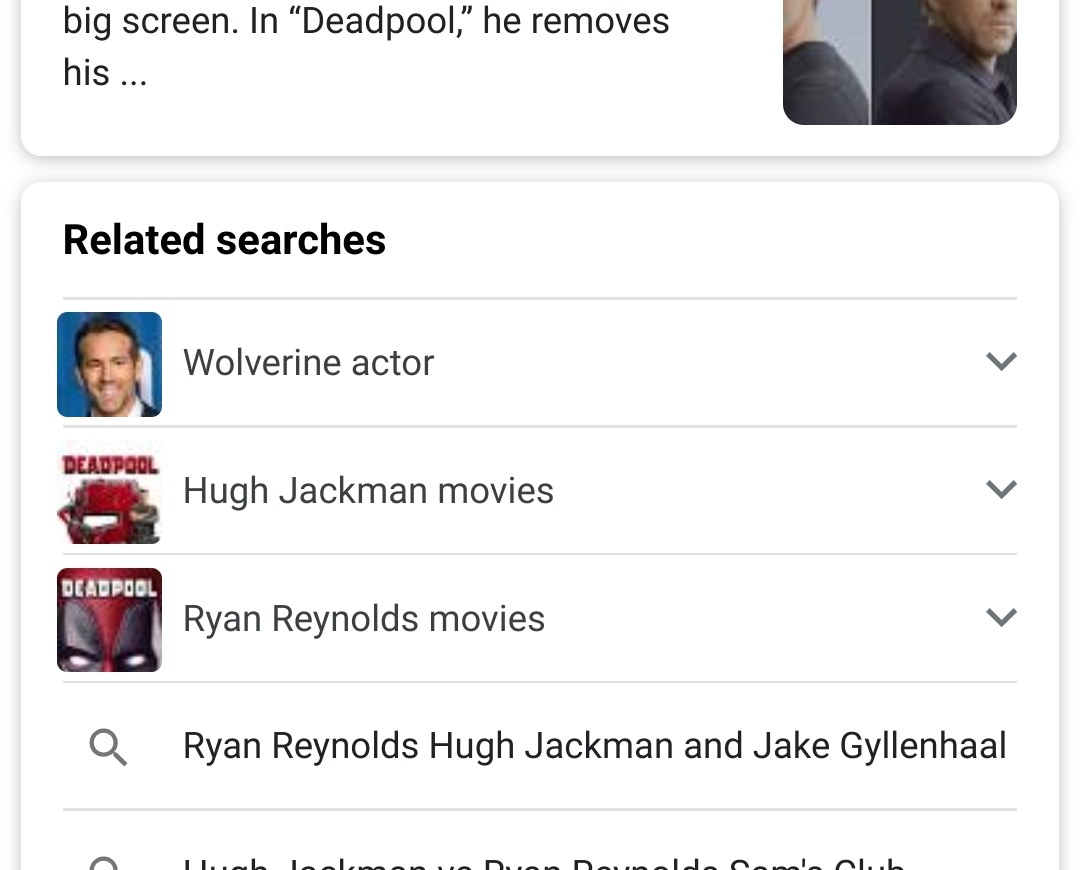The width and height of the screenshot is (1080, 870).
Task: Search for Hugh Jackman movies
Action: coord(368,491)
